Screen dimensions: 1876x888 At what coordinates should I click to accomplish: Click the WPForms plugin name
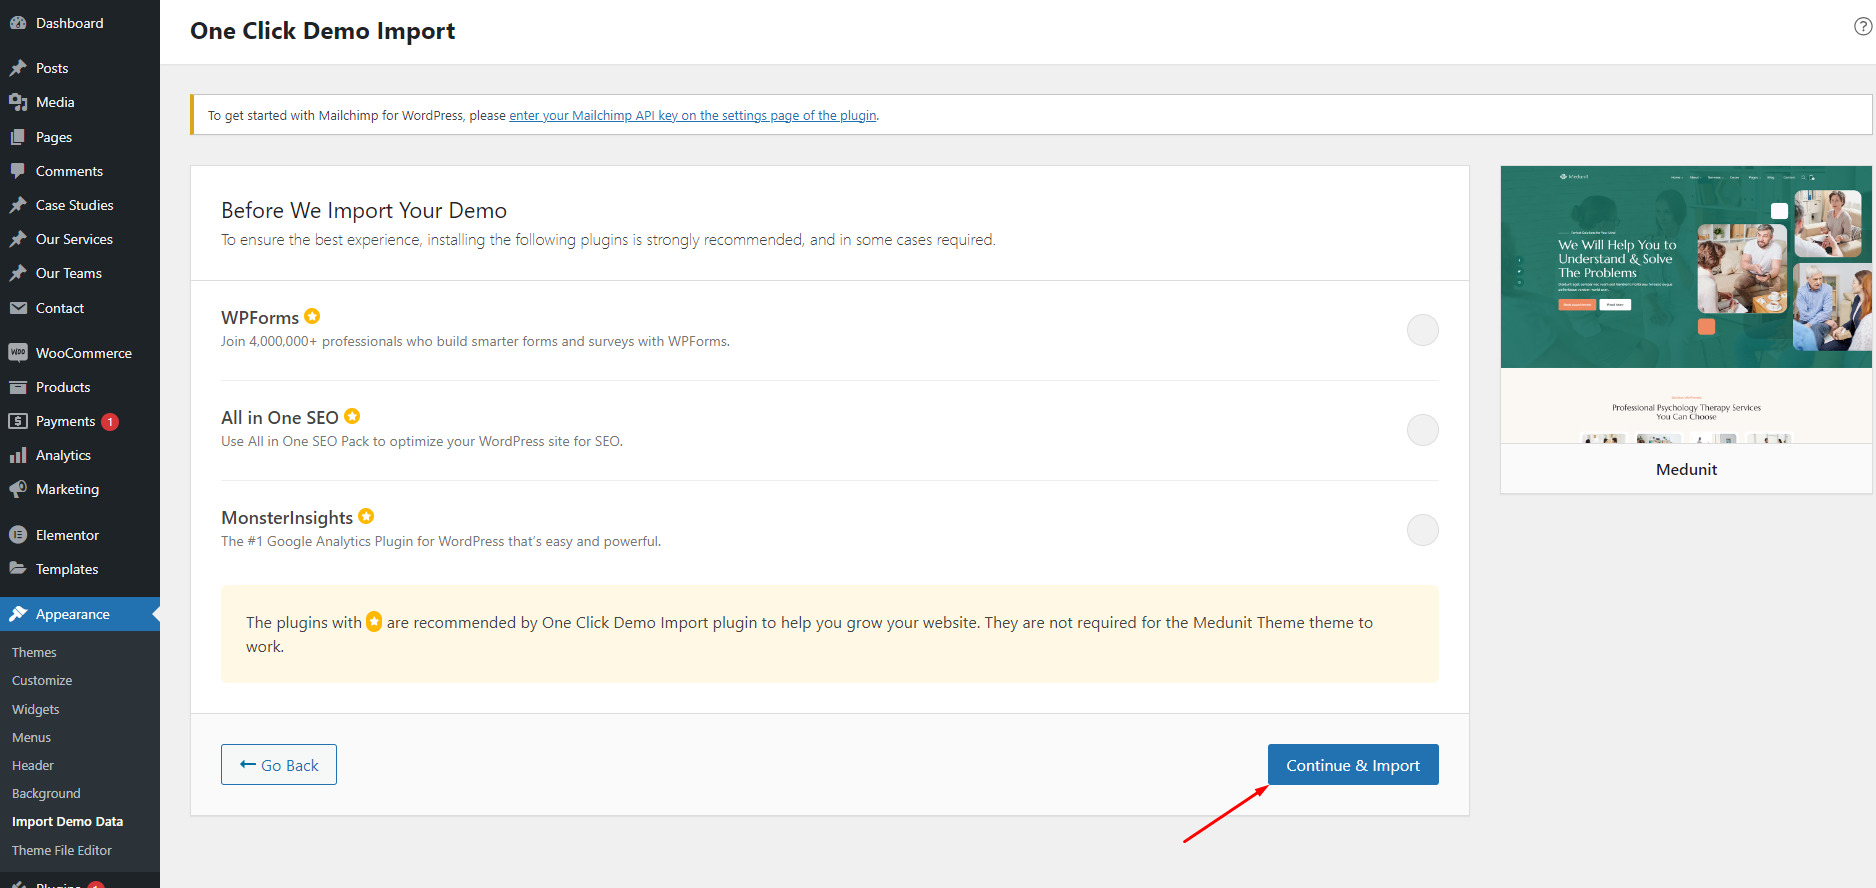(x=260, y=317)
